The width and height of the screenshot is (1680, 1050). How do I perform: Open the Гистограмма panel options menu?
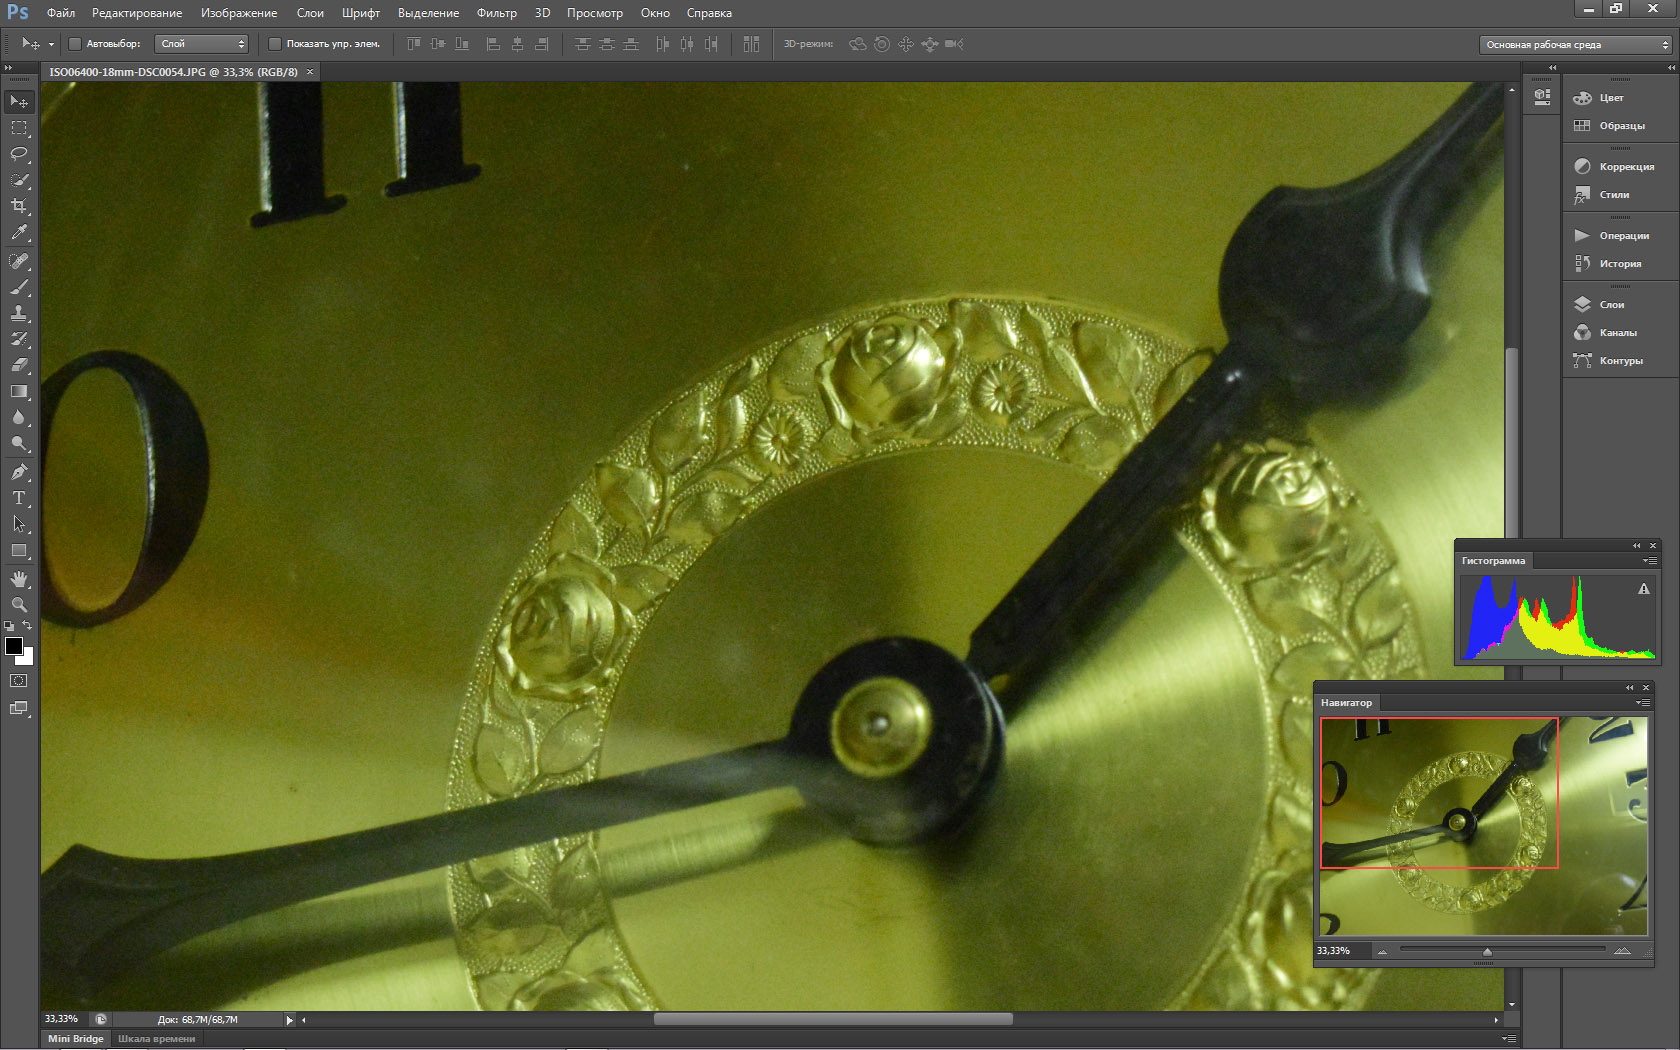click(x=1649, y=561)
